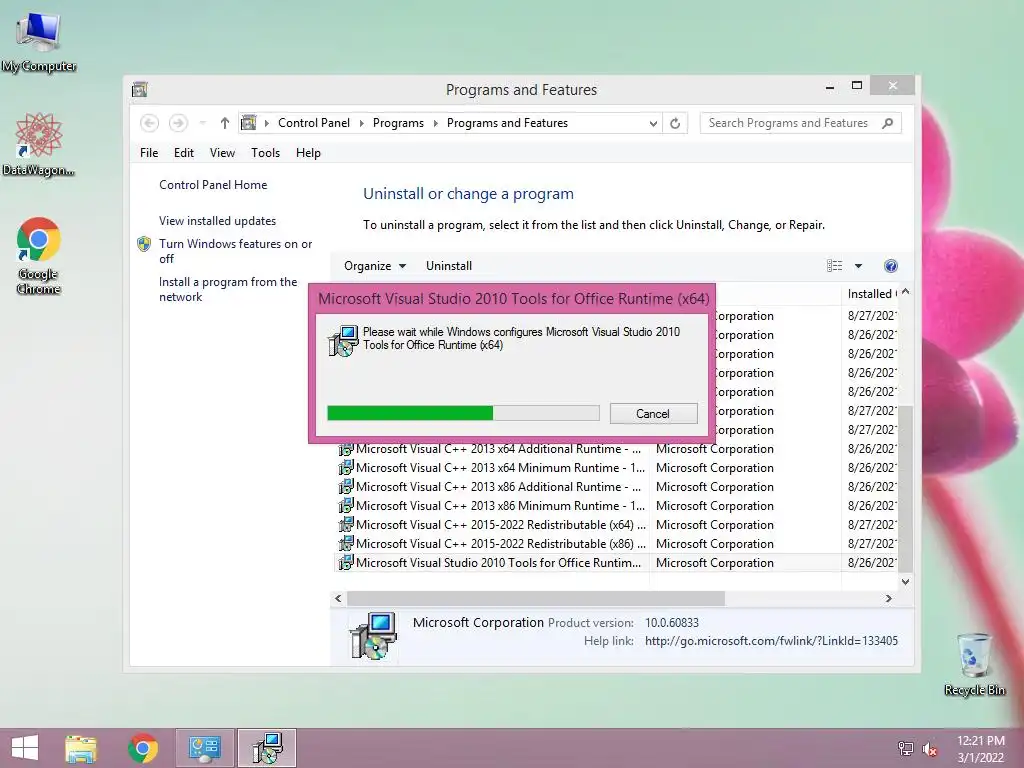The width and height of the screenshot is (1024, 768).
Task: Switch to the installer taskbar item
Action: click(x=267, y=748)
